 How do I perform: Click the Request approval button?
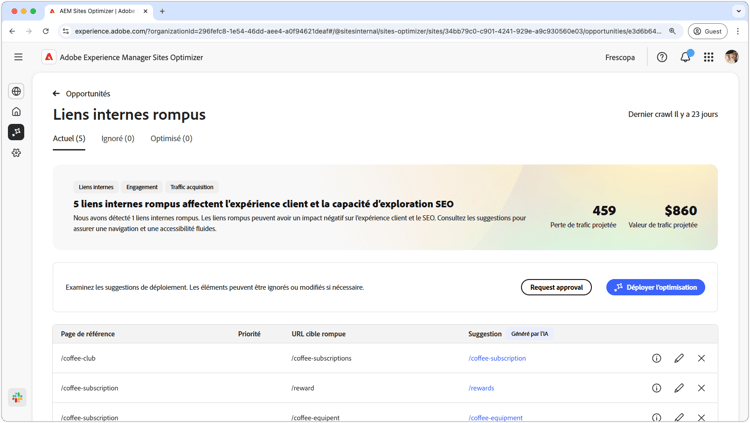pos(556,288)
